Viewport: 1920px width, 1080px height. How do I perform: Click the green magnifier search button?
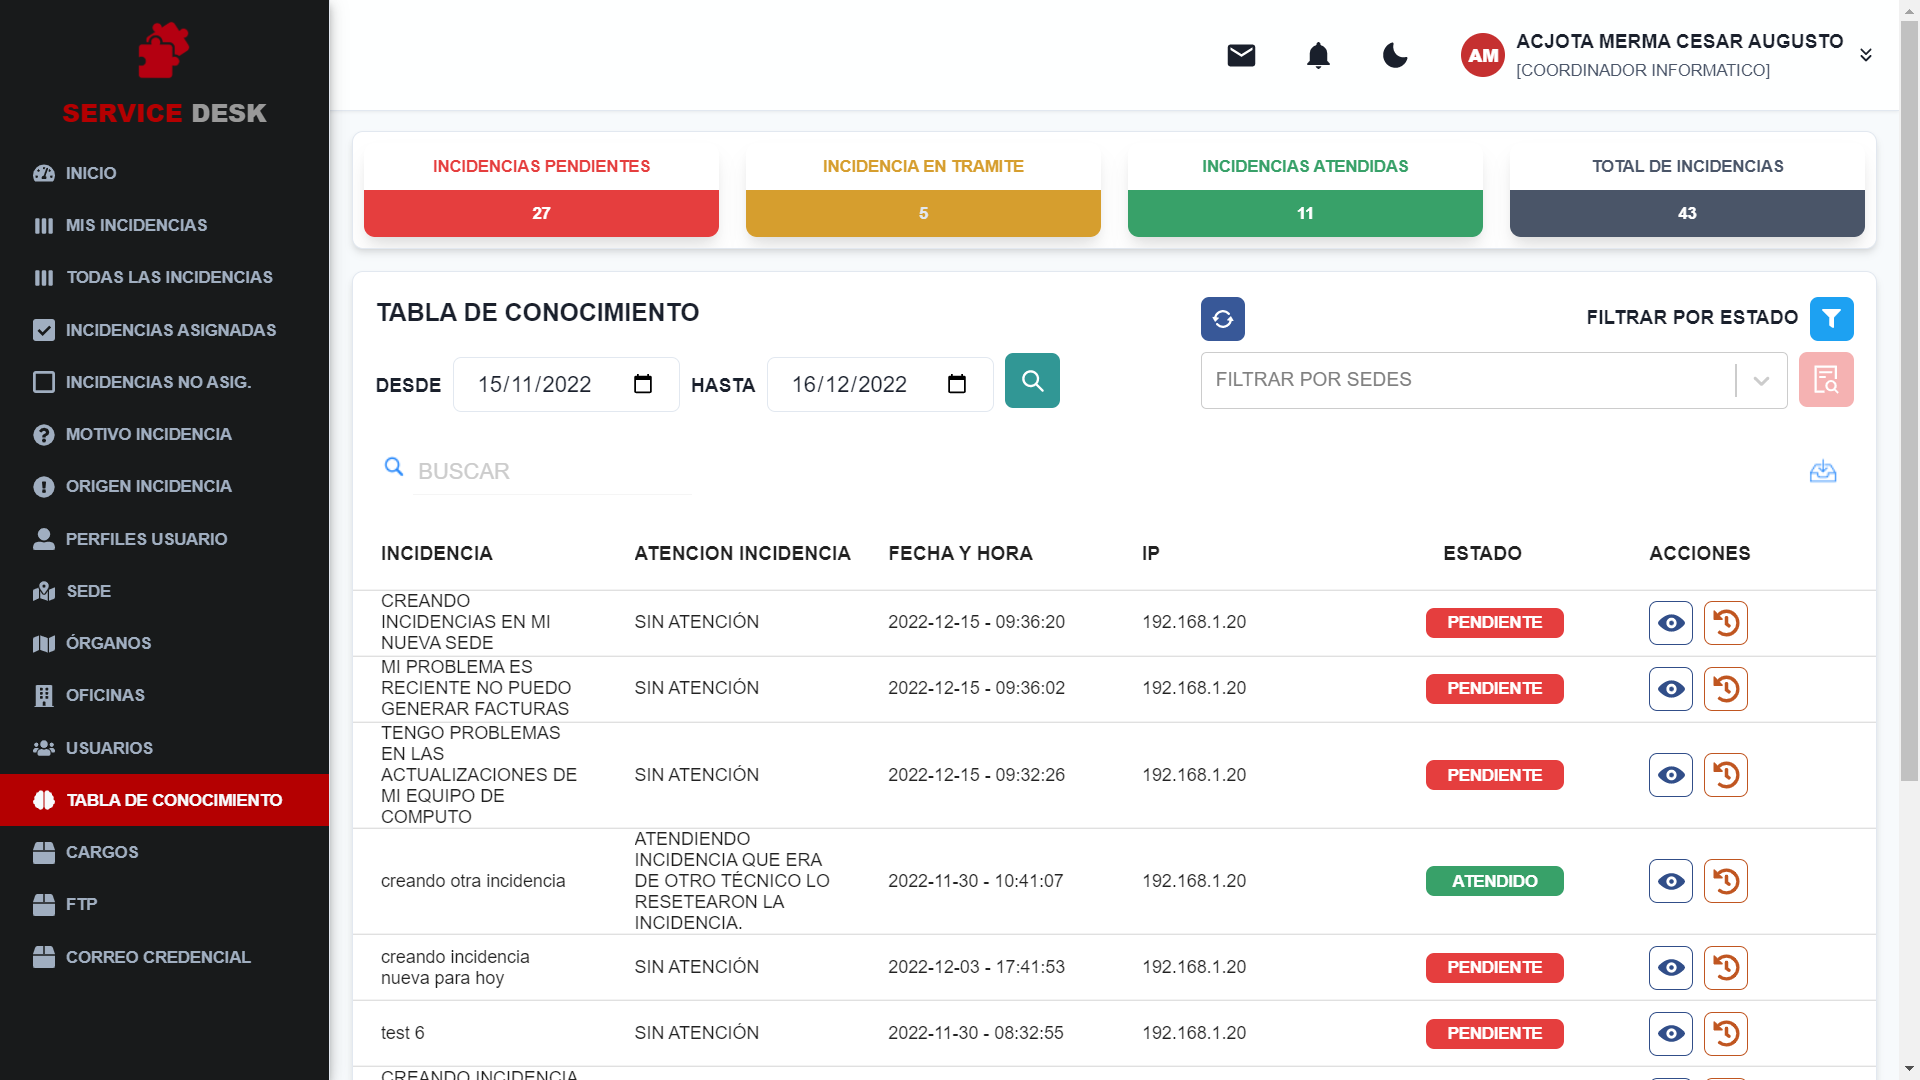[1032, 380]
